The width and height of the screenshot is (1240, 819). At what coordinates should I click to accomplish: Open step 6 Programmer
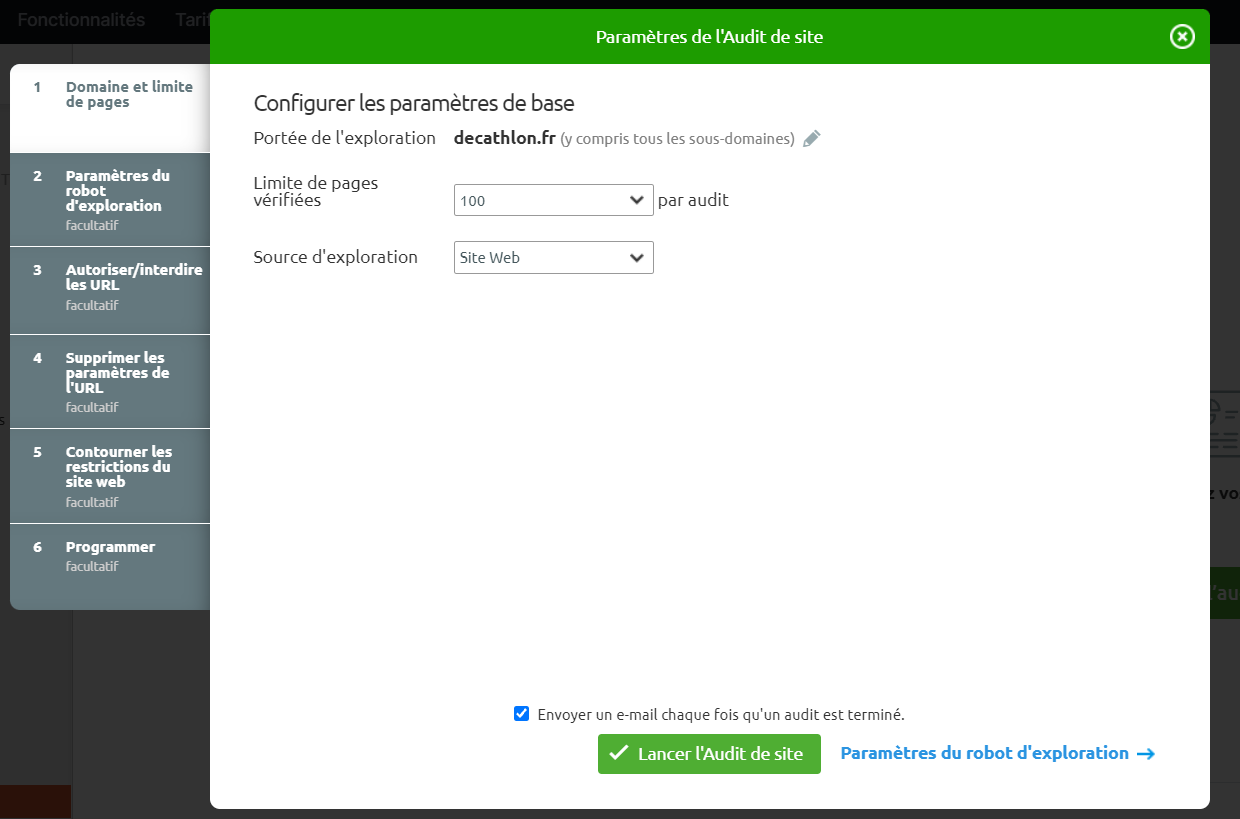(x=110, y=547)
